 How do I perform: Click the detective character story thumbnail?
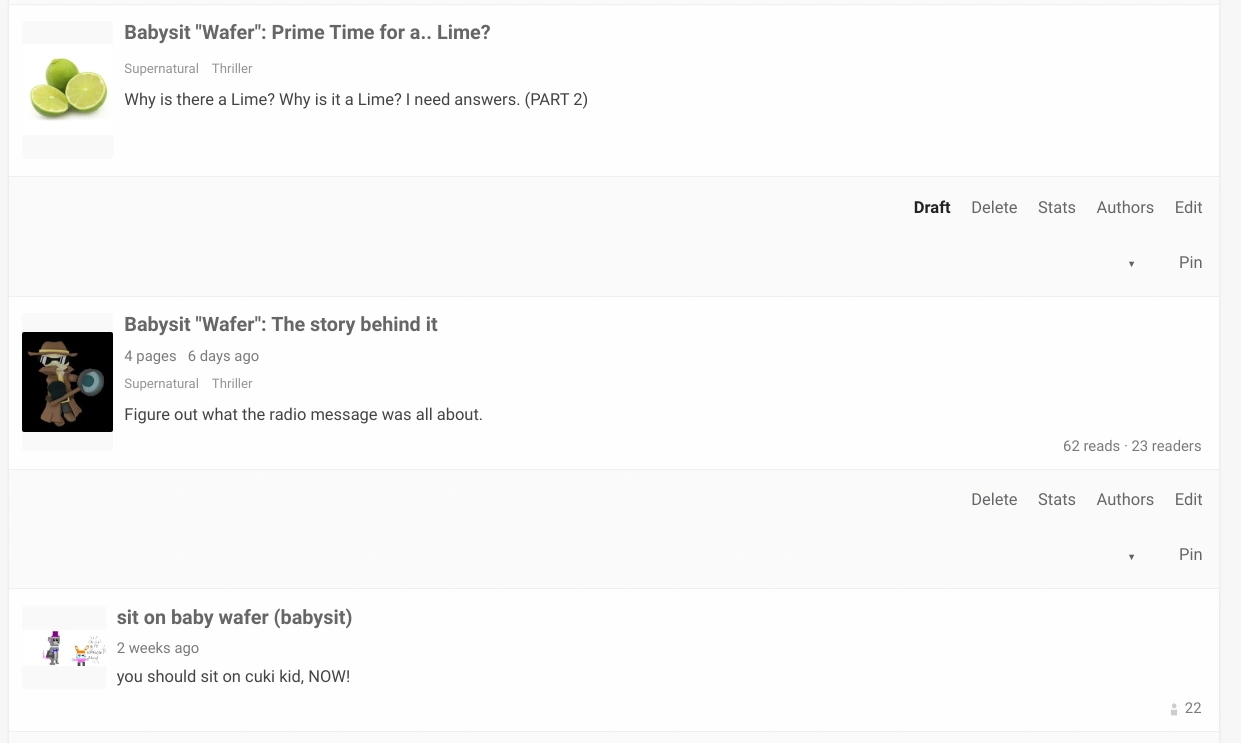(x=67, y=382)
